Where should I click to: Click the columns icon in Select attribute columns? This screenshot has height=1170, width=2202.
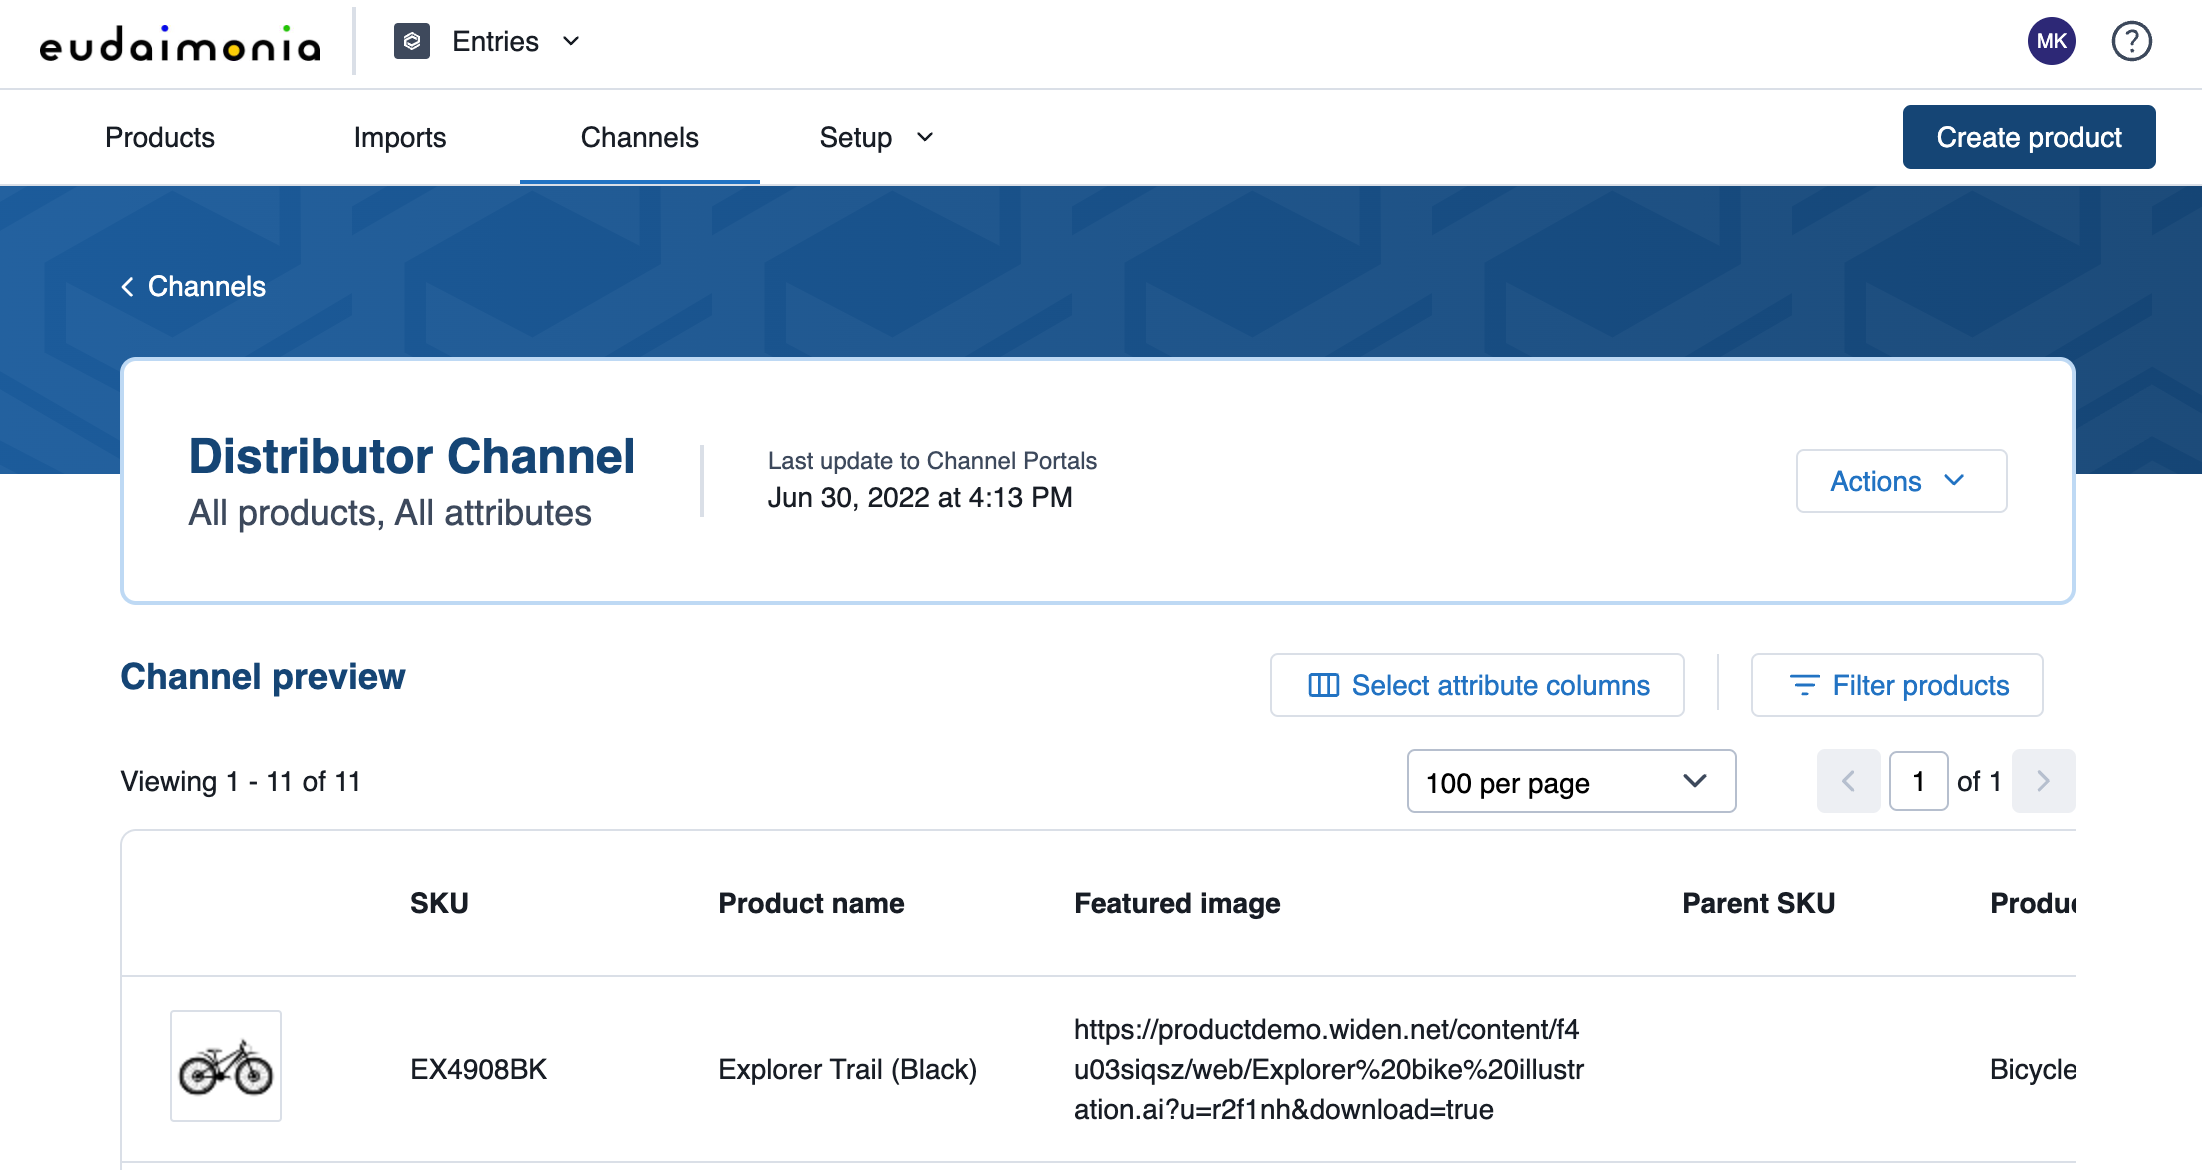pos(1323,685)
